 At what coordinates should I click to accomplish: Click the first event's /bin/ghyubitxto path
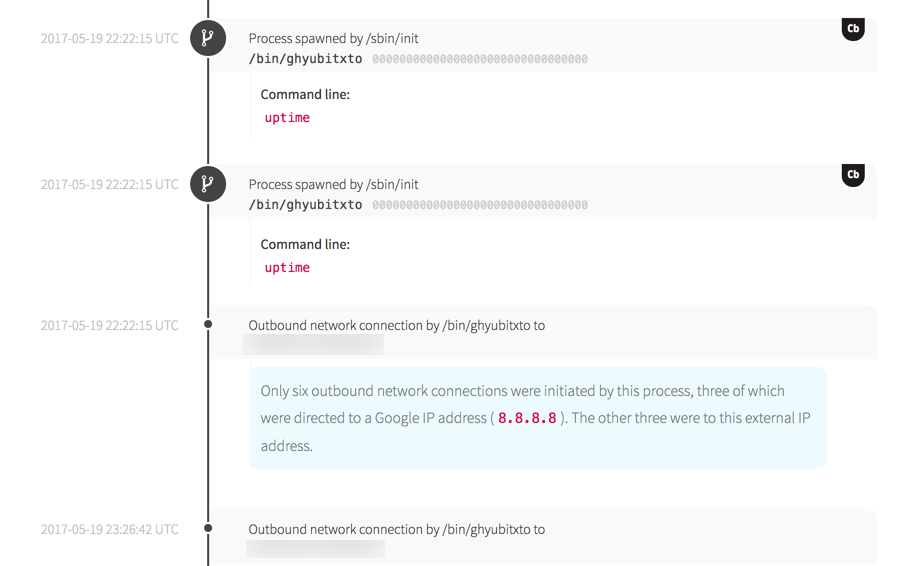pos(305,59)
